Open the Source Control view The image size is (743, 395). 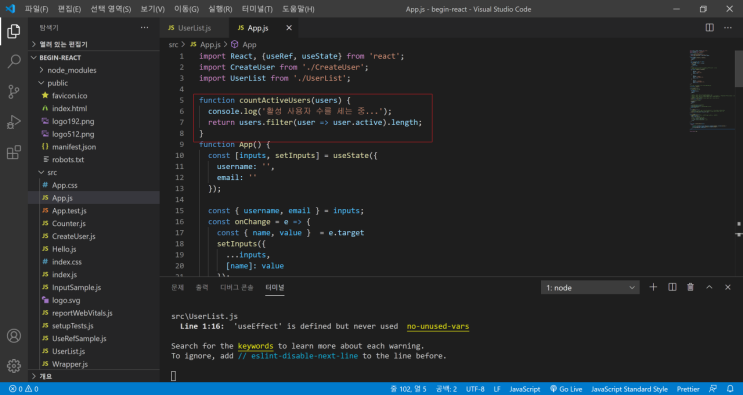coord(14,92)
